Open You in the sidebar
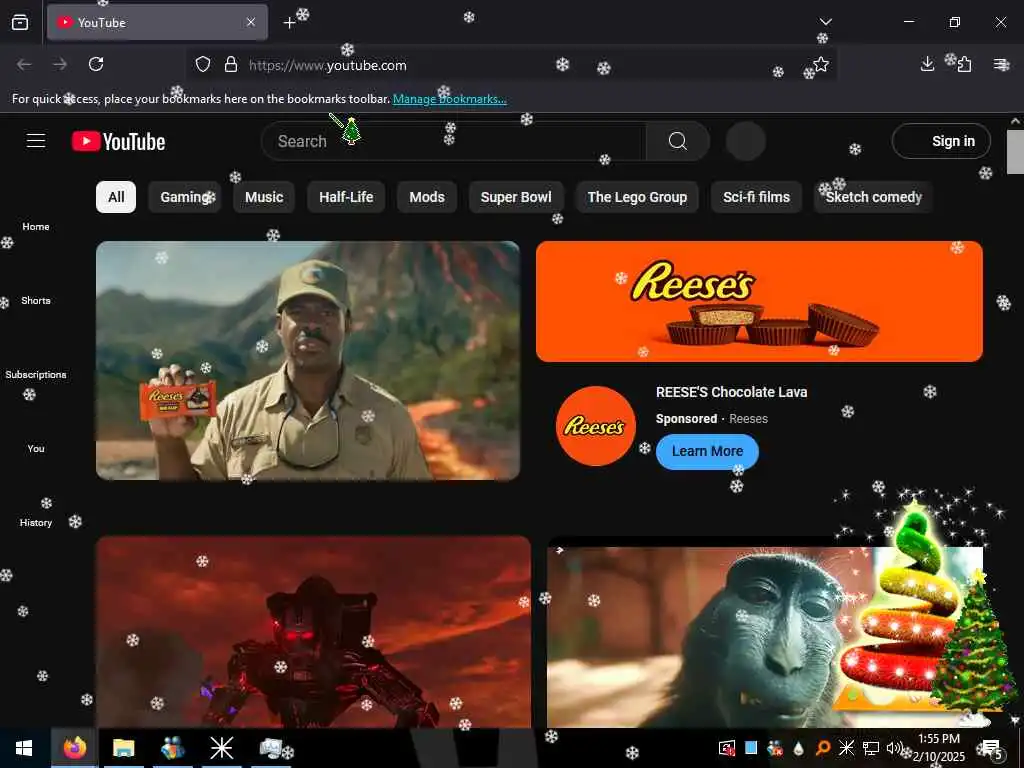This screenshot has width=1024, height=768. [36, 449]
